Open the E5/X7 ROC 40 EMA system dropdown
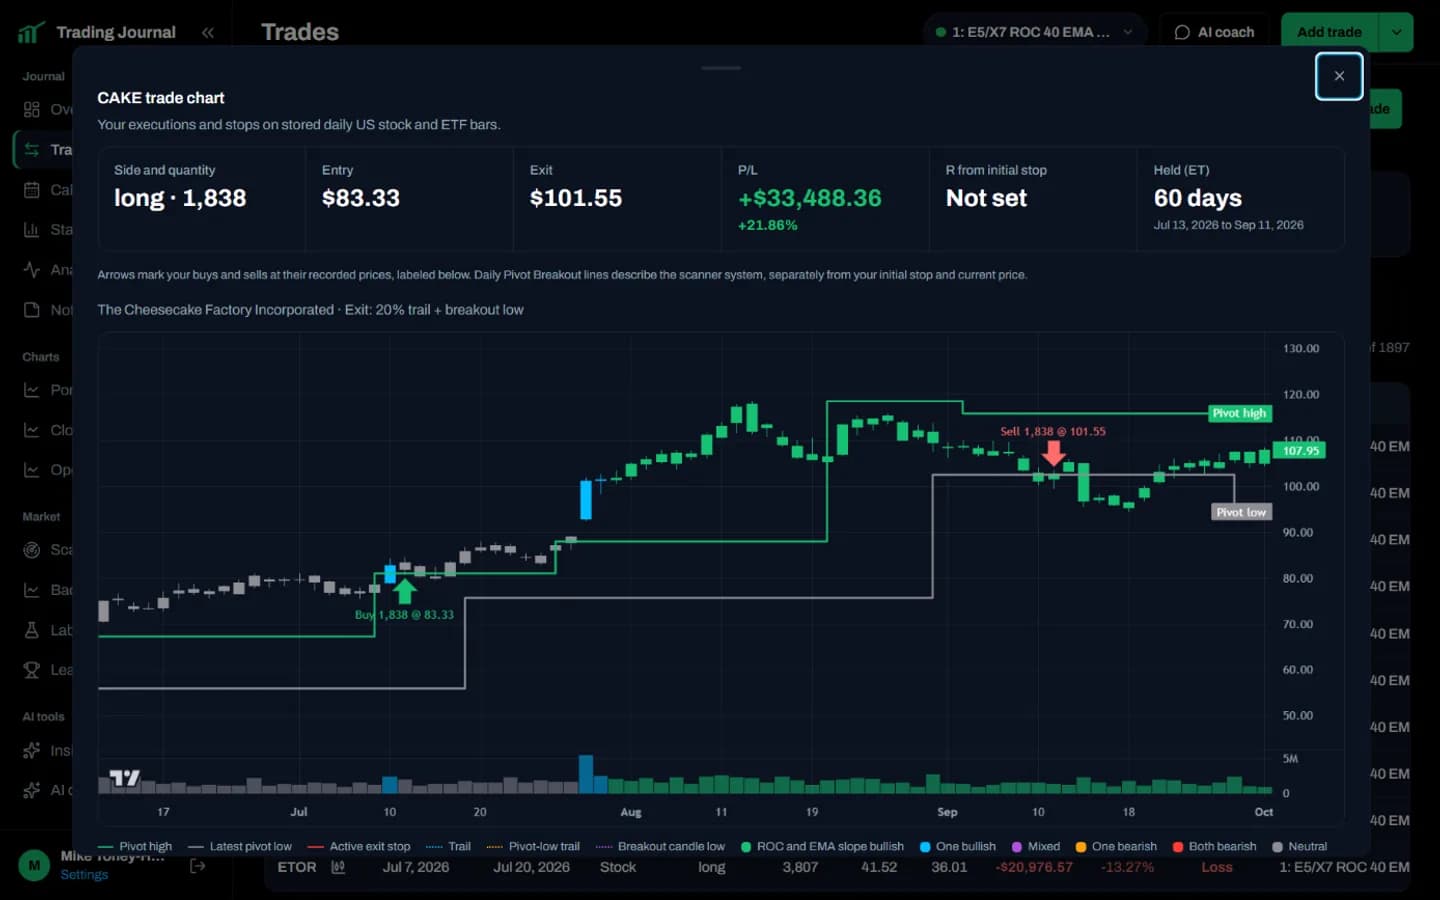Viewport: 1440px width, 900px height. coord(1034,32)
